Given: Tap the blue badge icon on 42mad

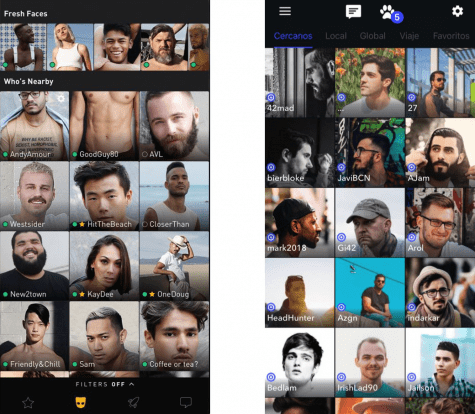Looking at the screenshot, I should (x=271, y=97).
